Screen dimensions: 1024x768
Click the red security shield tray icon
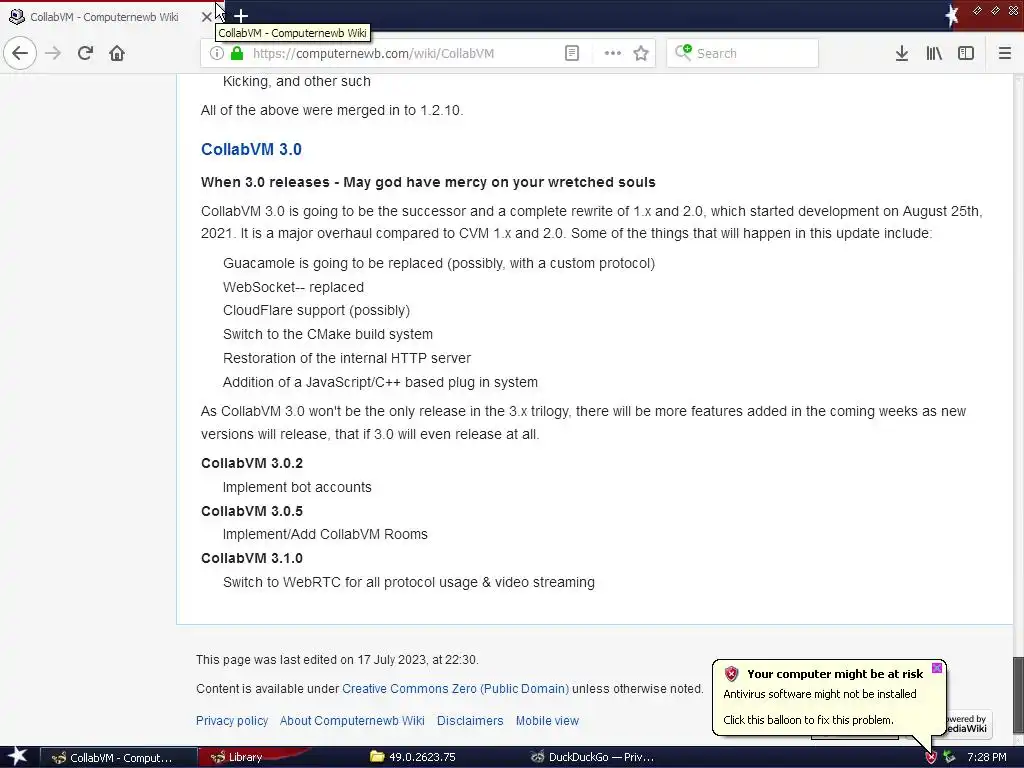click(931, 757)
